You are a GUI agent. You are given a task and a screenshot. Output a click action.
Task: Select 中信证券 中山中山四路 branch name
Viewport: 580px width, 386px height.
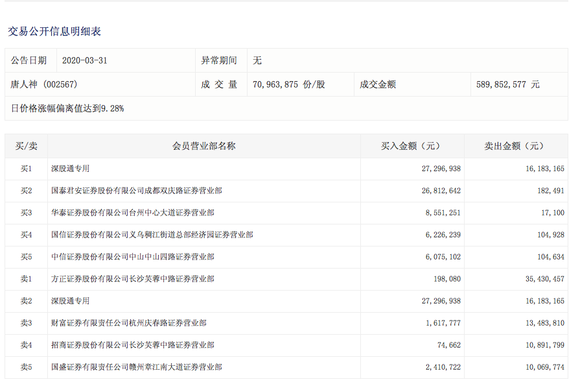click(132, 257)
